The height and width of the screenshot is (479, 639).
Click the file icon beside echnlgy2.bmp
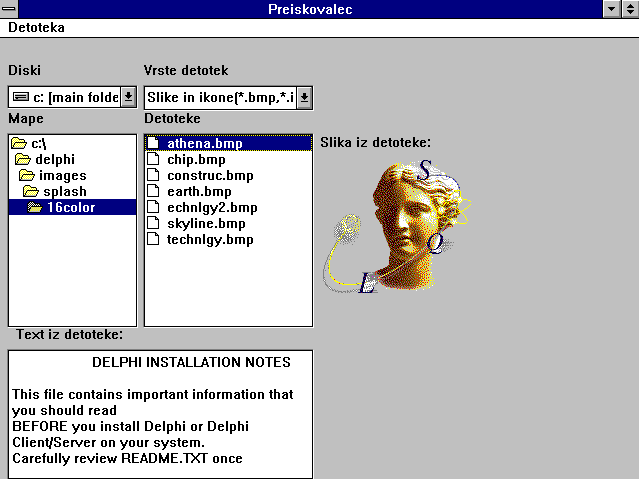[x=153, y=207]
